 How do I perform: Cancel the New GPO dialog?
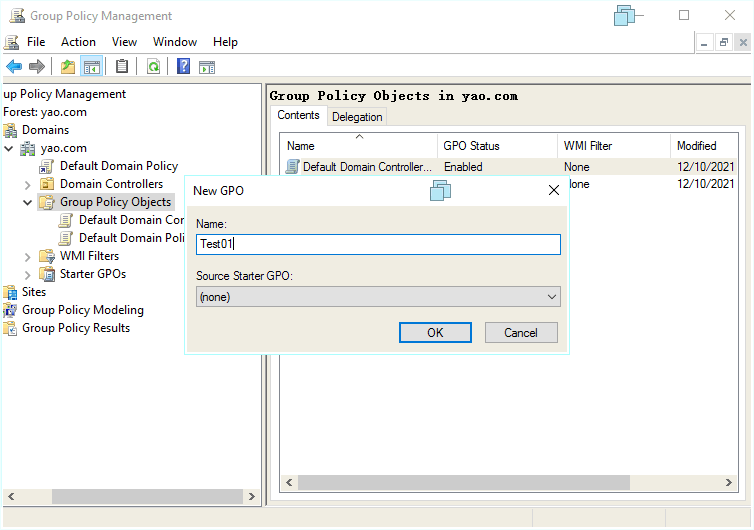coord(521,333)
